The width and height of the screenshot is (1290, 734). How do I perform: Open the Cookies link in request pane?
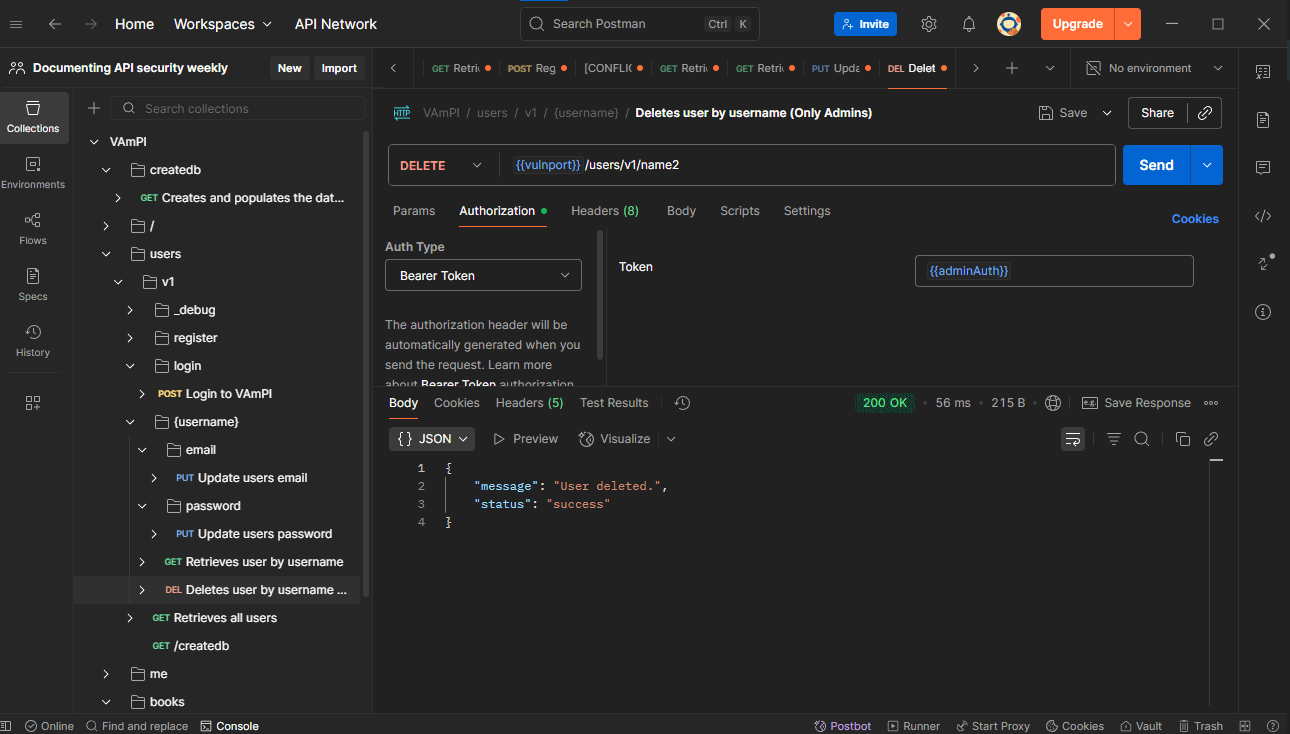click(1195, 219)
